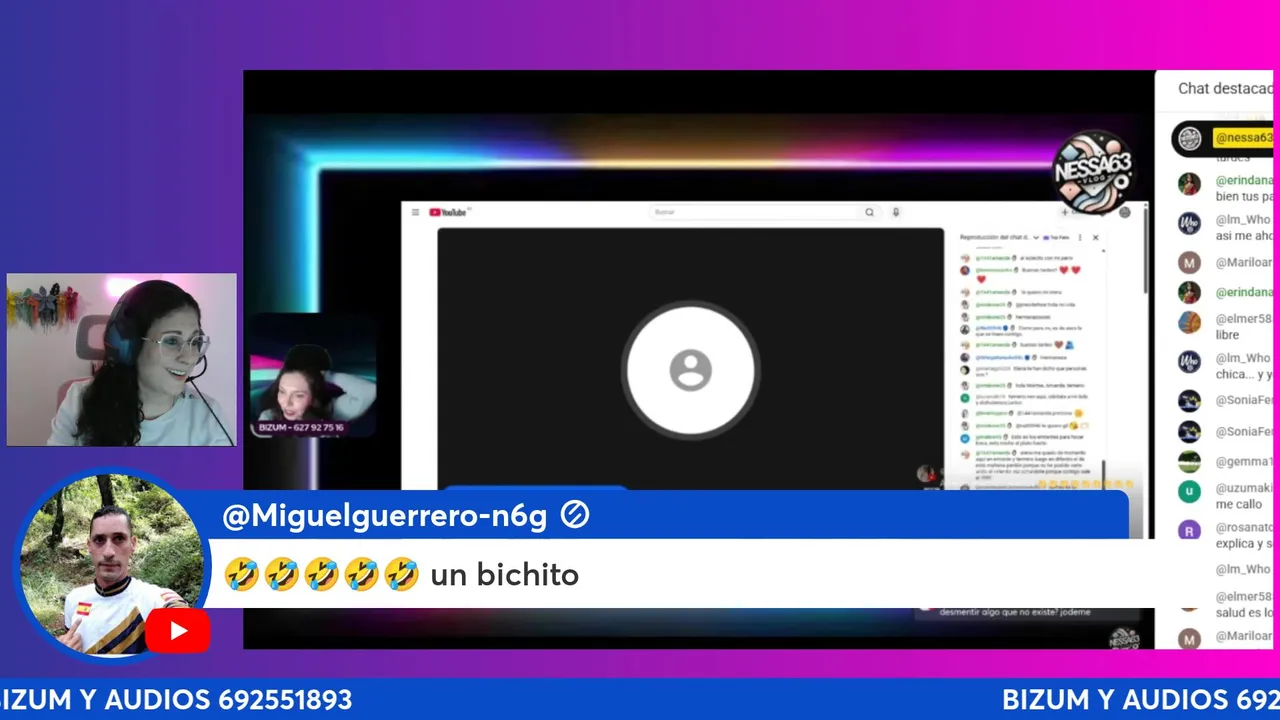The width and height of the screenshot is (1280, 720).
Task: Click the @lm_Who avatar beside 'chica... y'
Action: pos(1189,361)
